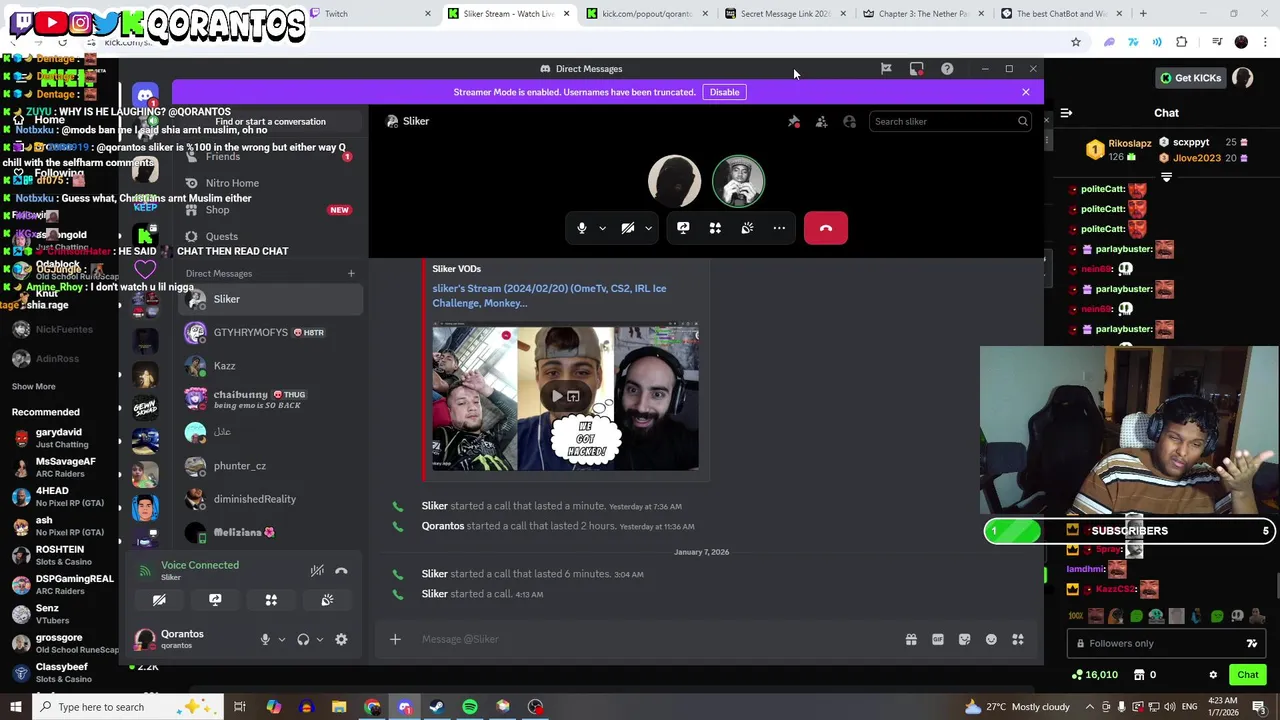Click the attachment plus in message box
The image size is (1280, 720).
click(x=395, y=639)
